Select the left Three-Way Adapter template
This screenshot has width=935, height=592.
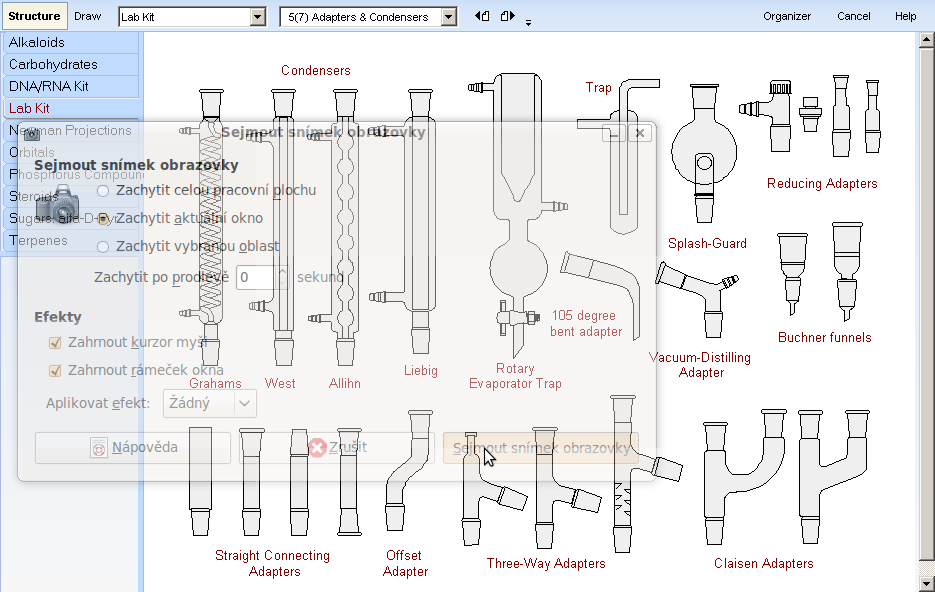click(x=494, y=489)
